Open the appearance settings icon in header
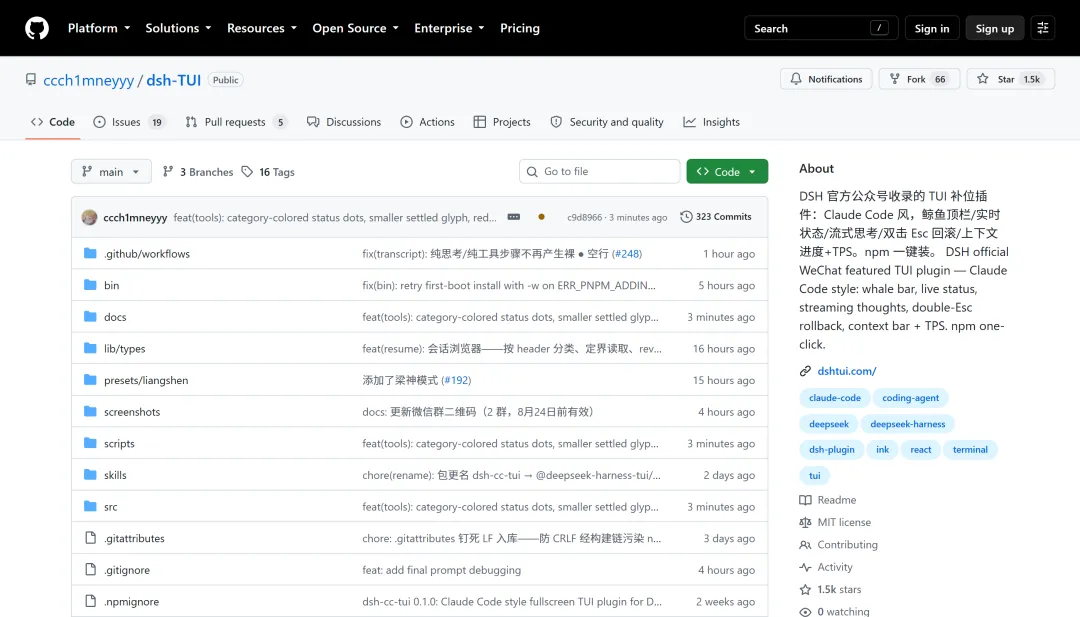The height and width of the screenshot is (617, 1080). tap(1043, 28)
